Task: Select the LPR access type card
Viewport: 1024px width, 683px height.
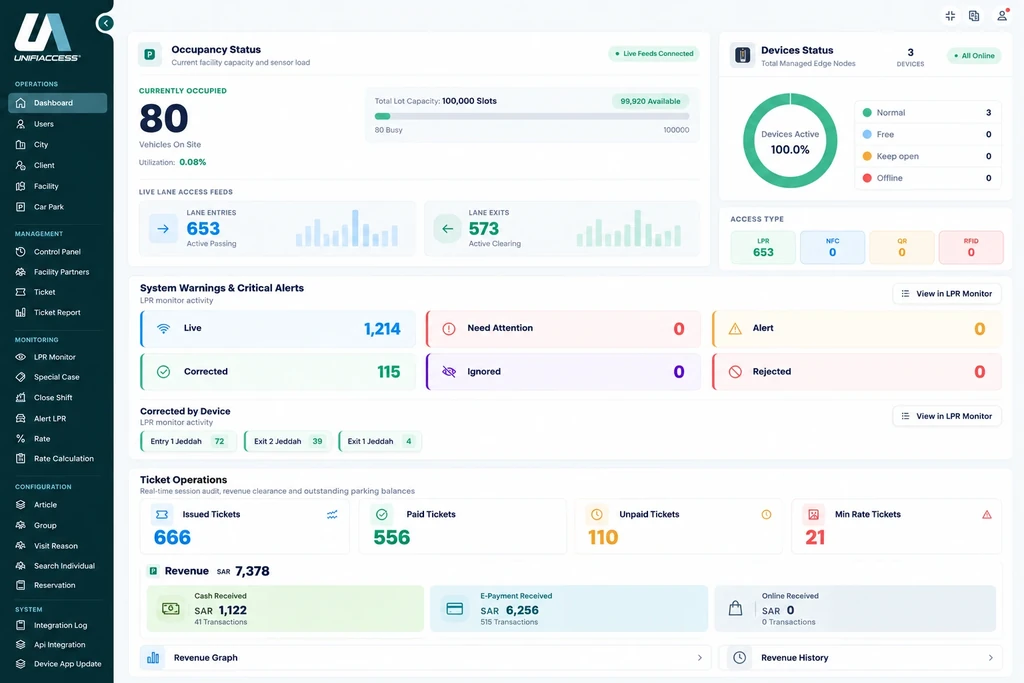Action: [x=763, y=247]
